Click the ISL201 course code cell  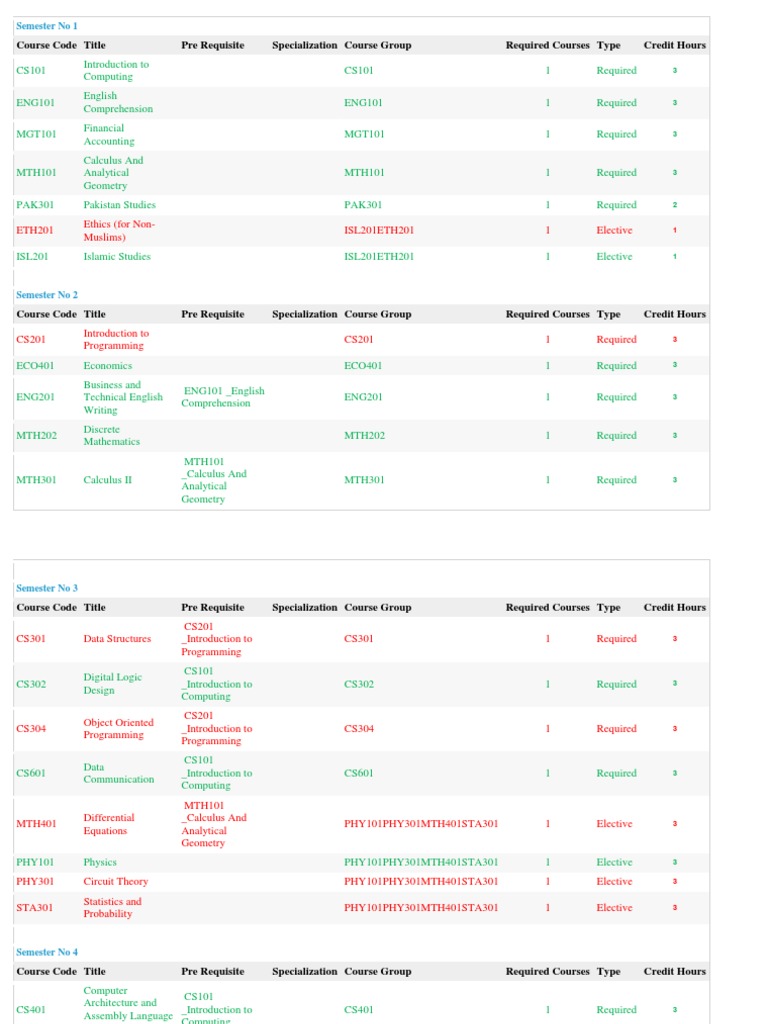click(32, 257)
